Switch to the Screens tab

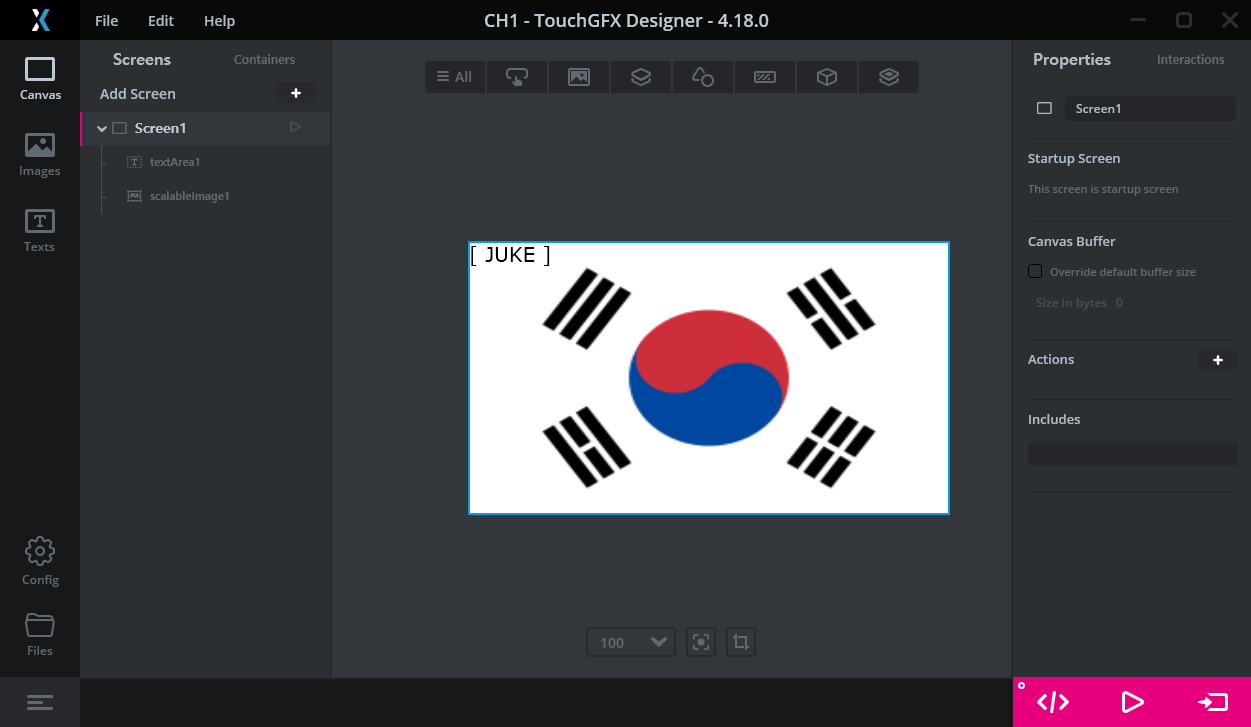pyautogui.click(x=142, y=60)
